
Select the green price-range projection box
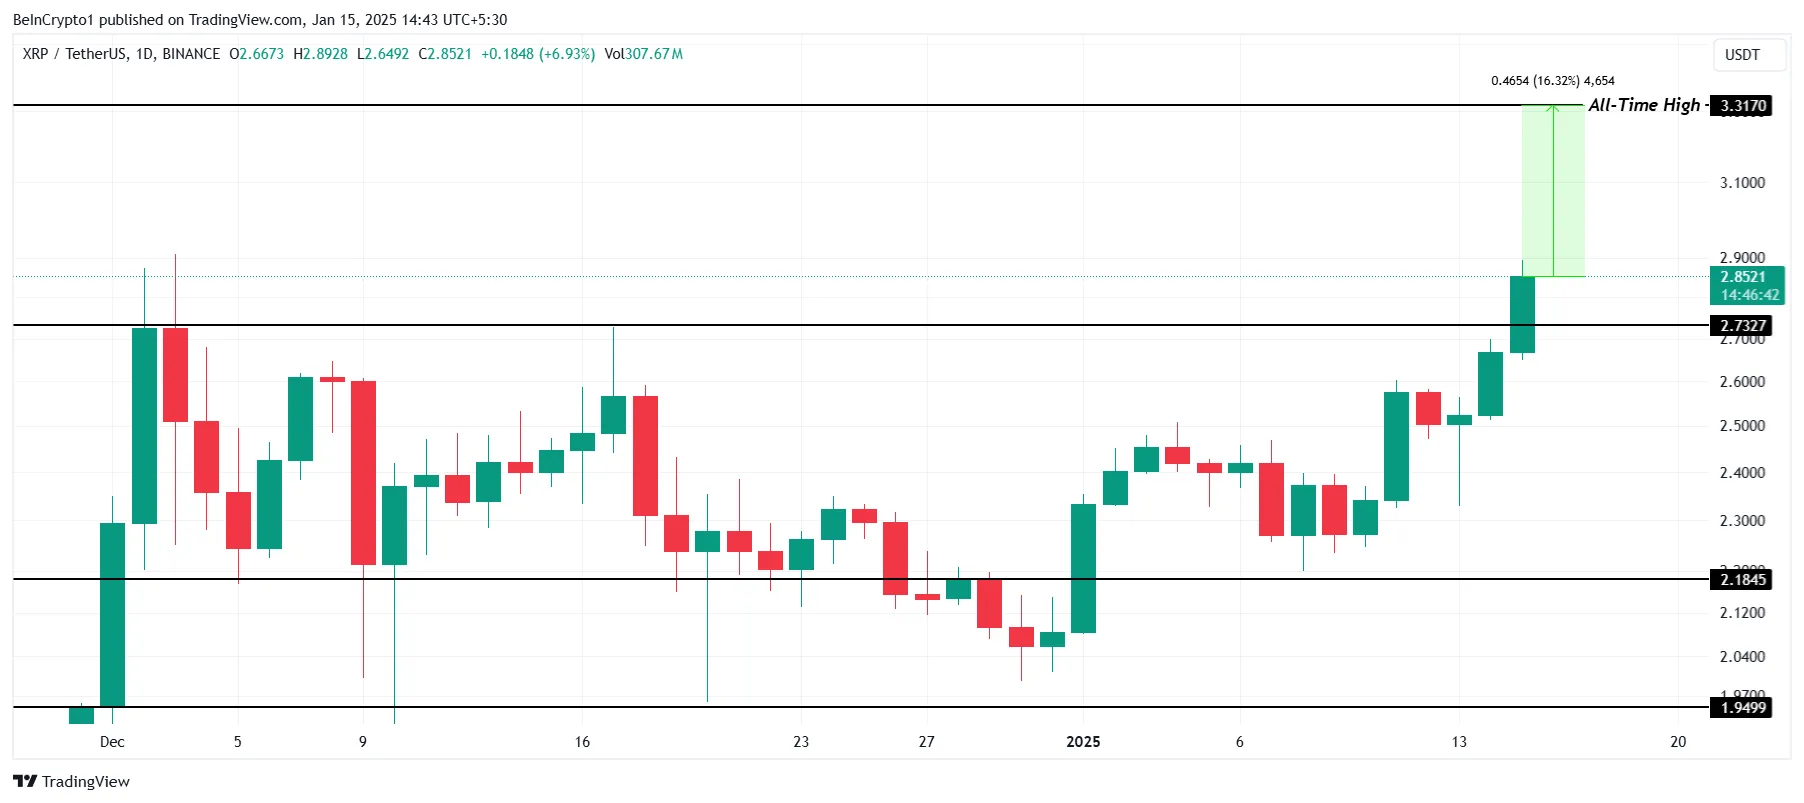(x=1552, y=190)
